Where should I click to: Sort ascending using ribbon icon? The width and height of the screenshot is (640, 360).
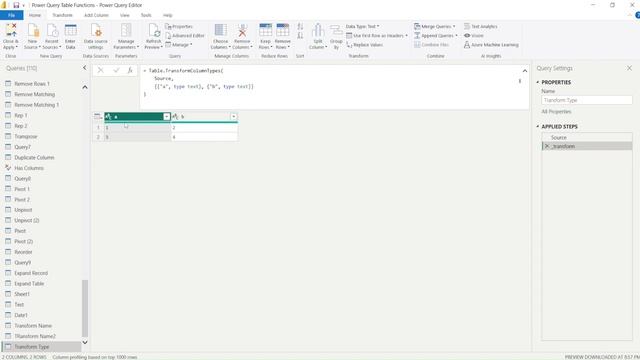(300, 27)
